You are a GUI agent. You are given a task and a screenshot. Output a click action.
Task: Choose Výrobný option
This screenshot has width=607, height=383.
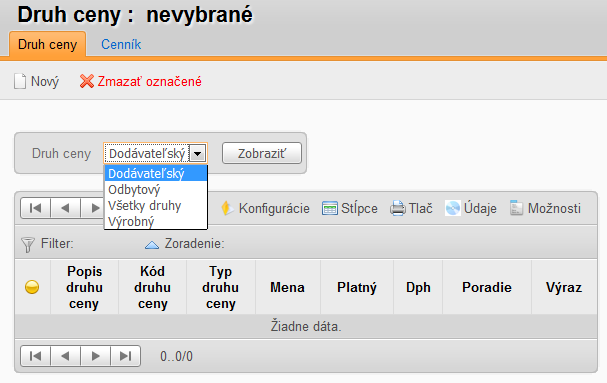click(x=156, y=222)
